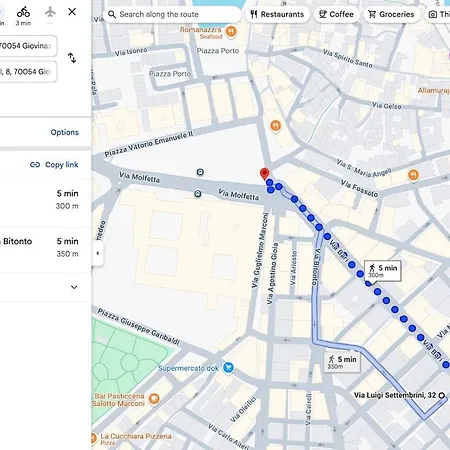Click the 5 min 350m route label on map
This screenshot has height=450, width=450.
[342, 363]
